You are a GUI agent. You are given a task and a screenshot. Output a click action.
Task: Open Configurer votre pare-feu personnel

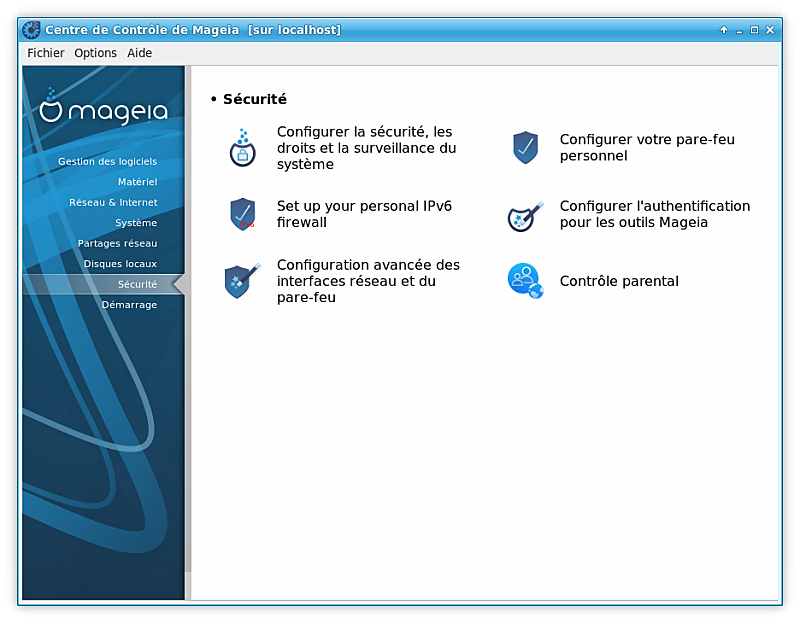[x=647, y=147]
